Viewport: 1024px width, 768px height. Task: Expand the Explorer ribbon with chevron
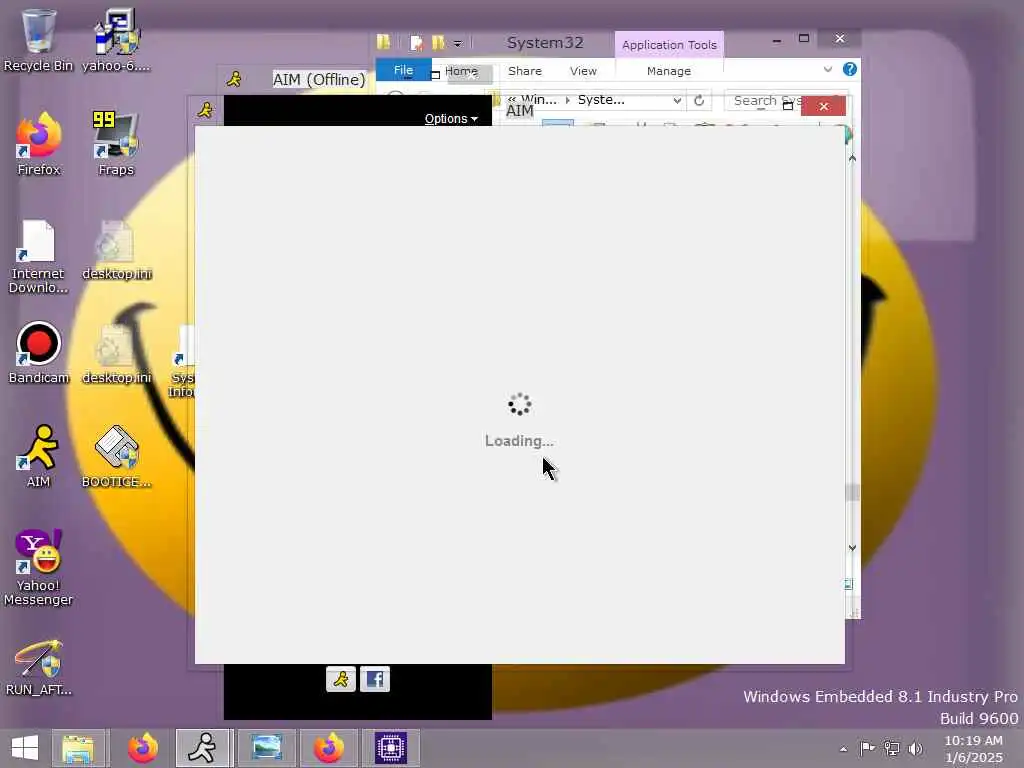coord(827,69)
